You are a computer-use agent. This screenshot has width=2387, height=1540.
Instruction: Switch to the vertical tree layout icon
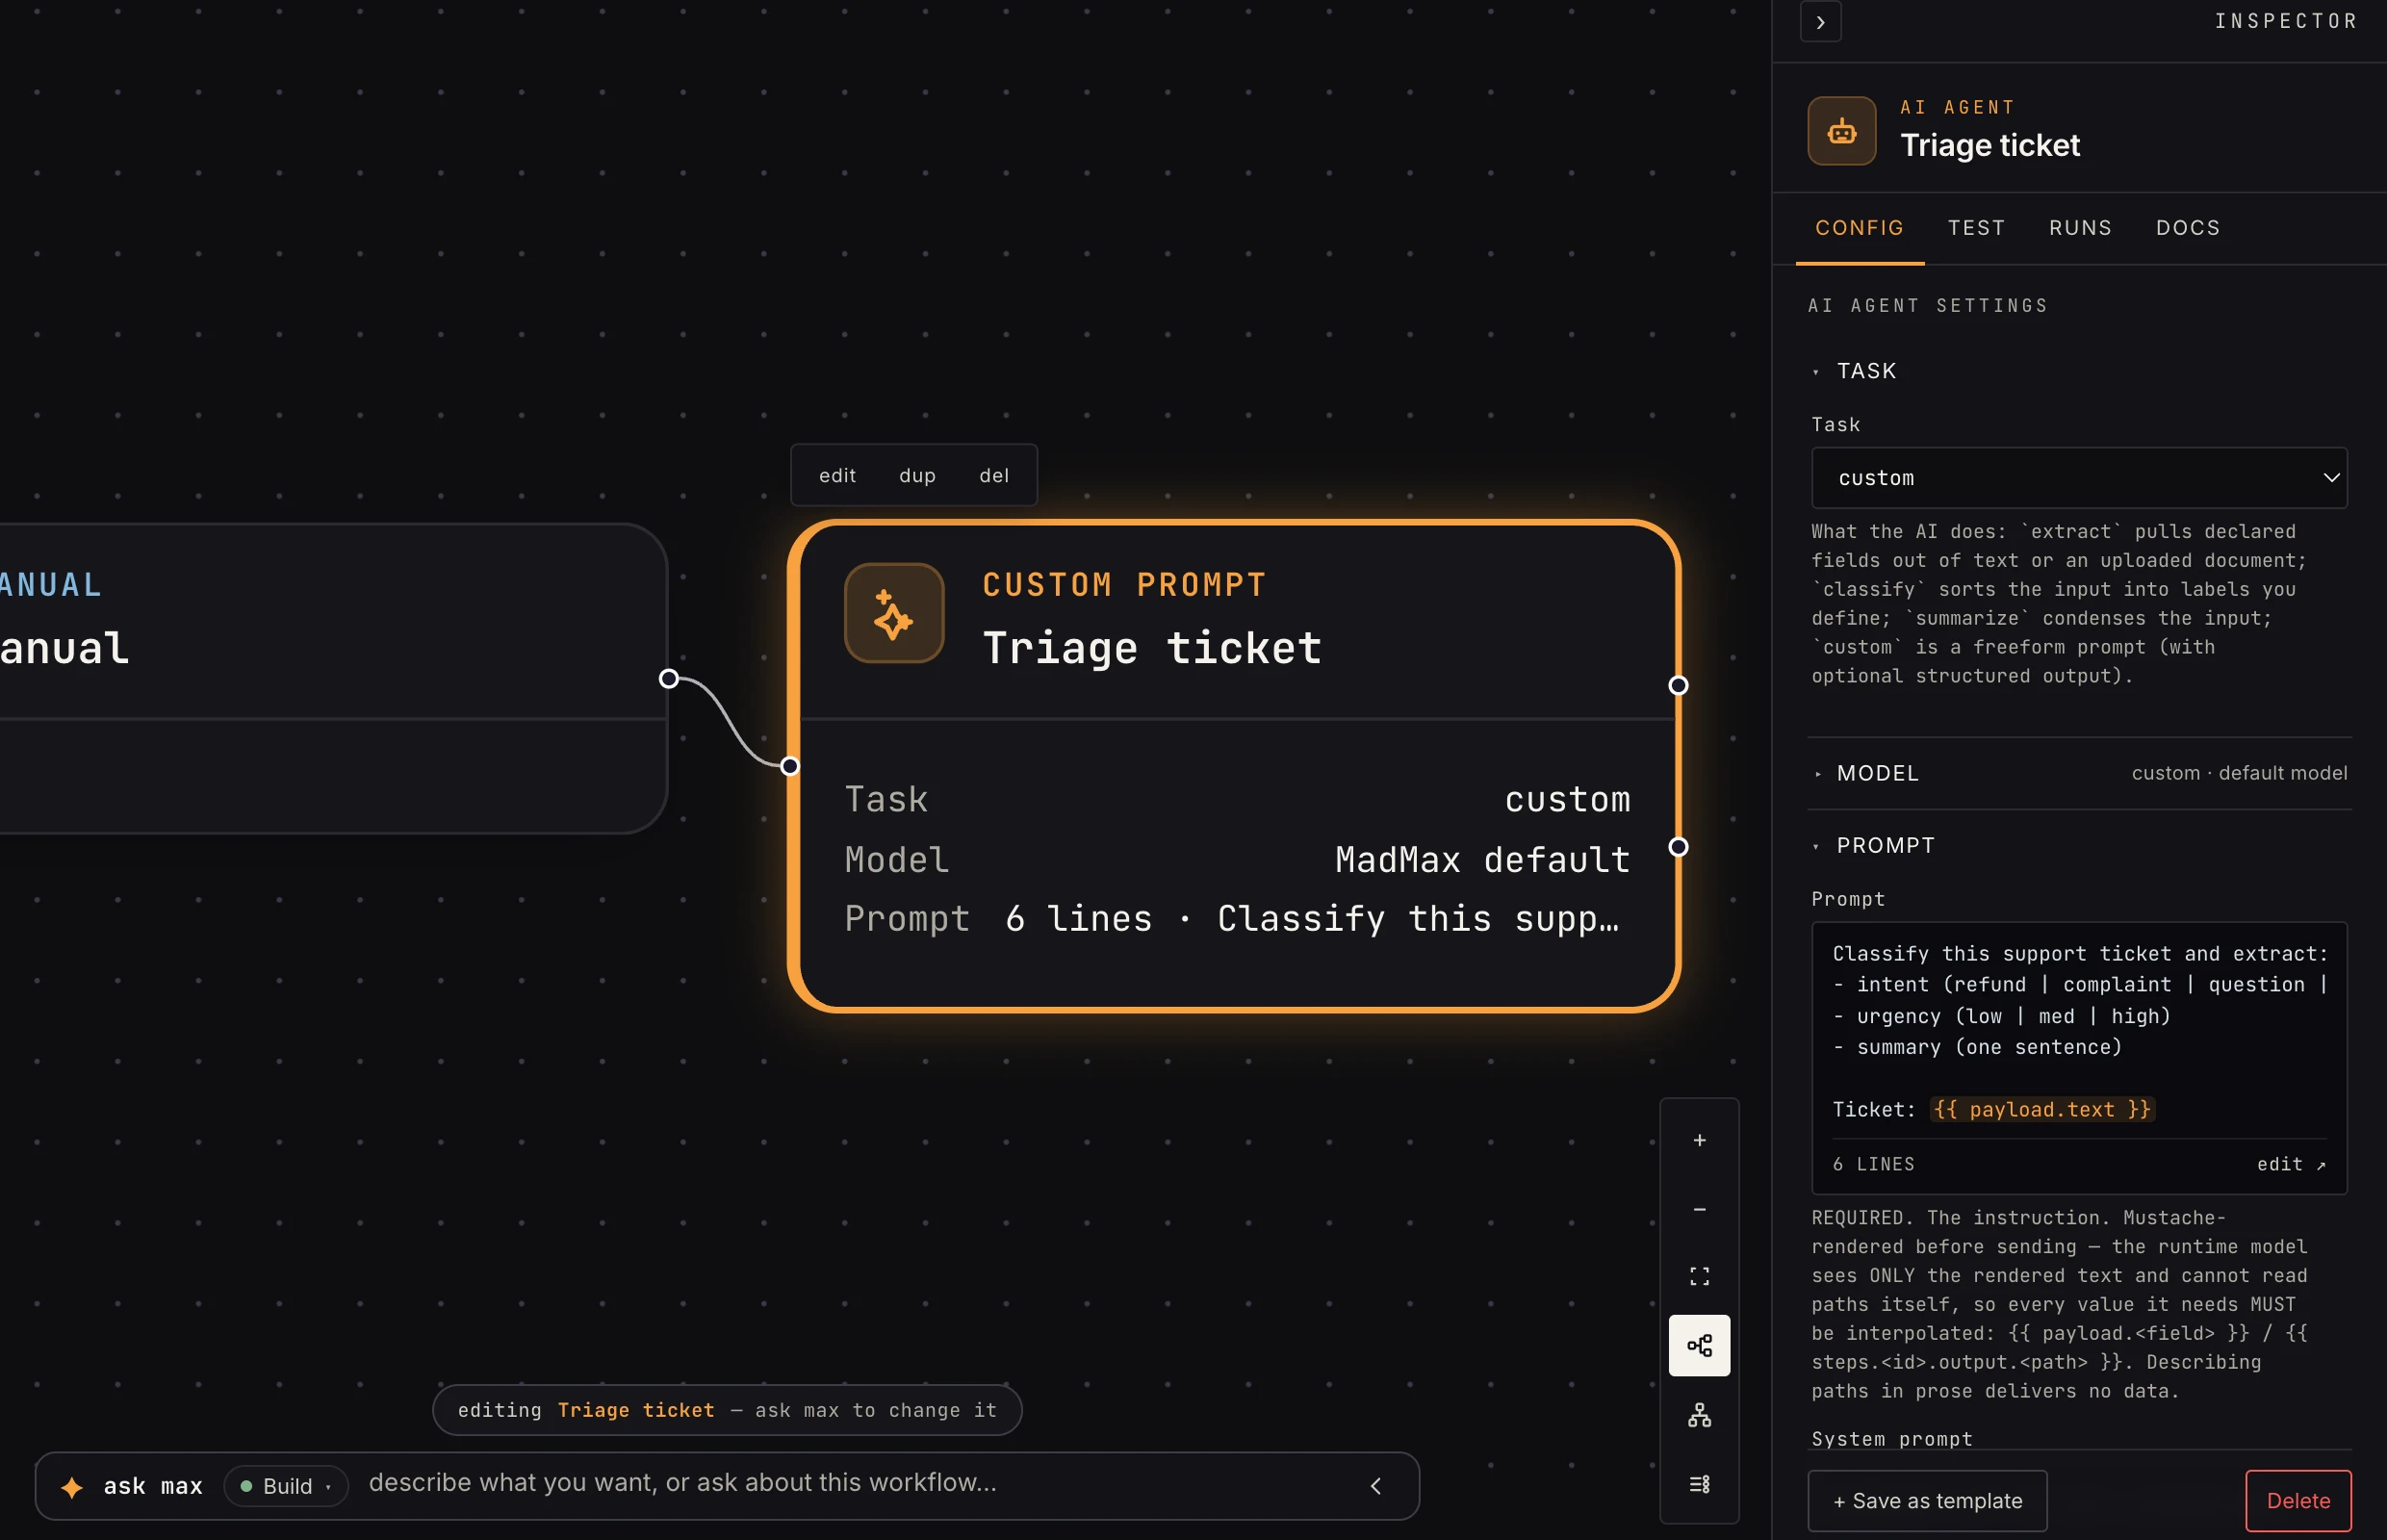1699,1415
